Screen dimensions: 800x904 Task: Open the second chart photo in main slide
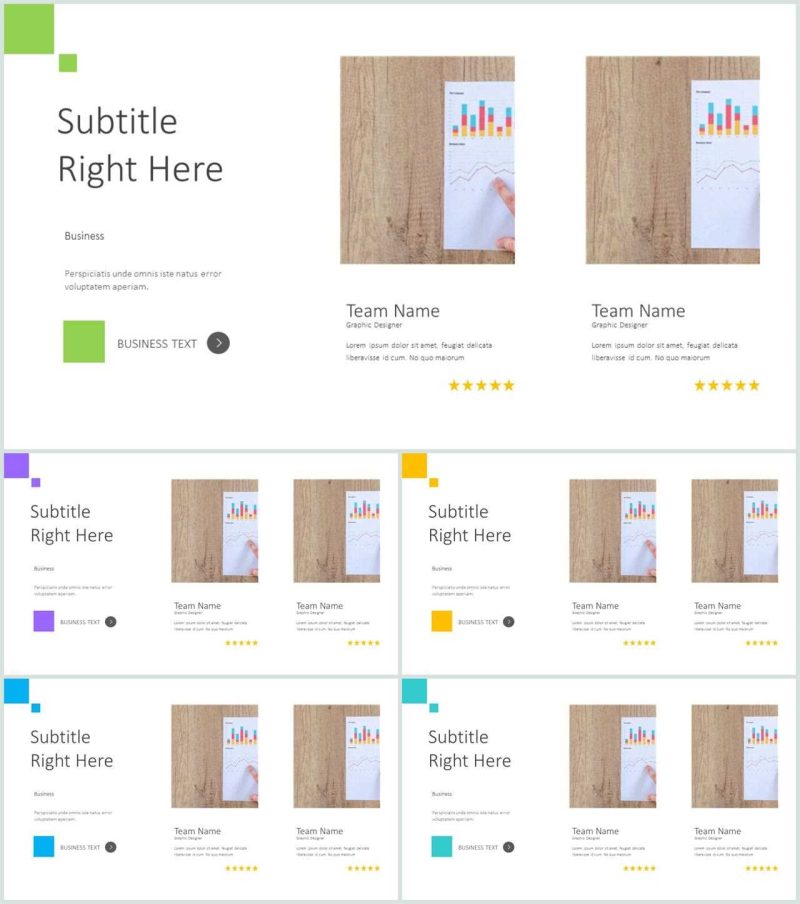point(673,160)
